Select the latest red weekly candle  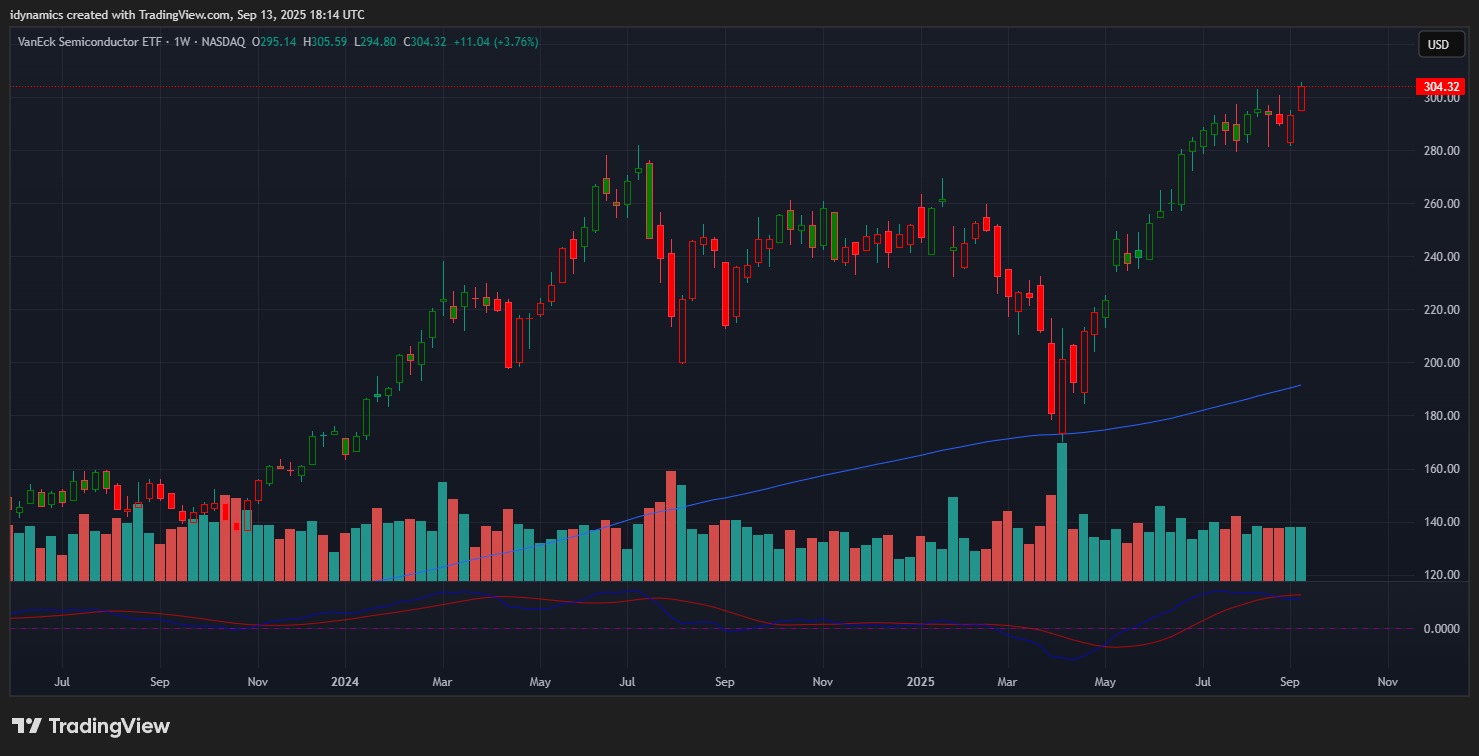pos(1301,98)
